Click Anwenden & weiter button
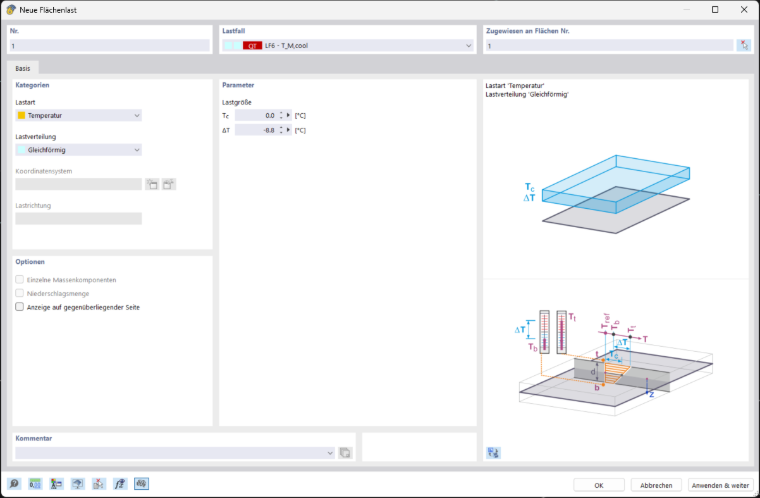The height and width of the screenshot is (498, 760). pyautogui.click(x=720, y=485)
